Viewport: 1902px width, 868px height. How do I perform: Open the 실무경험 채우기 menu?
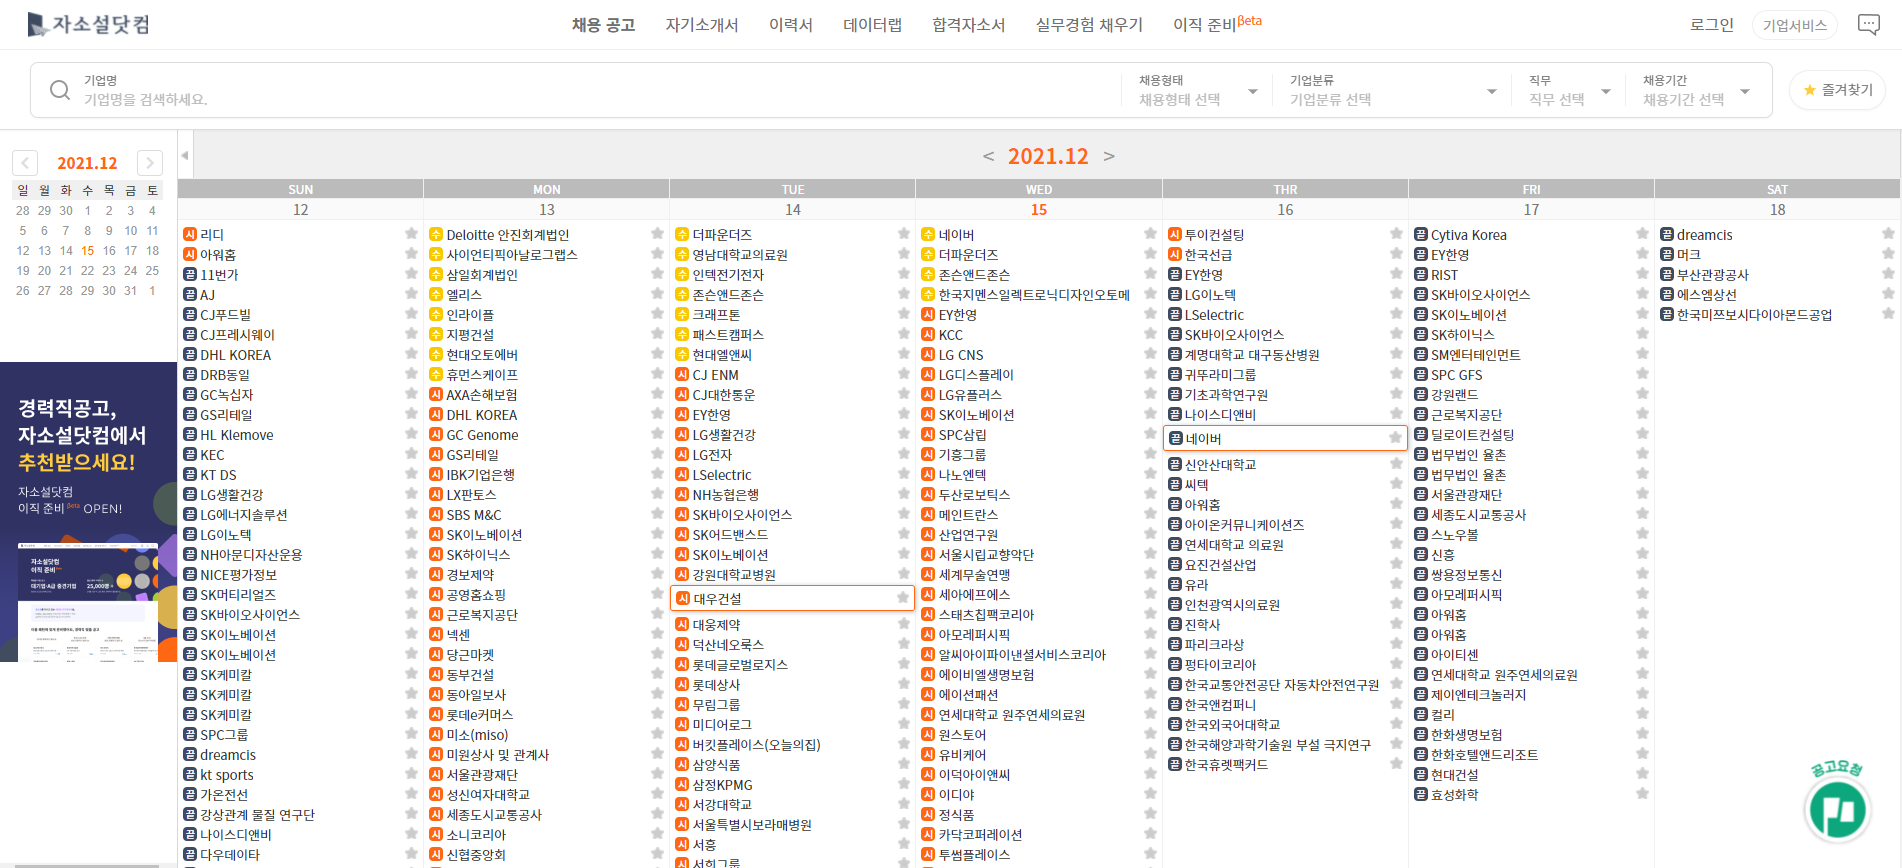[1089, 25]
